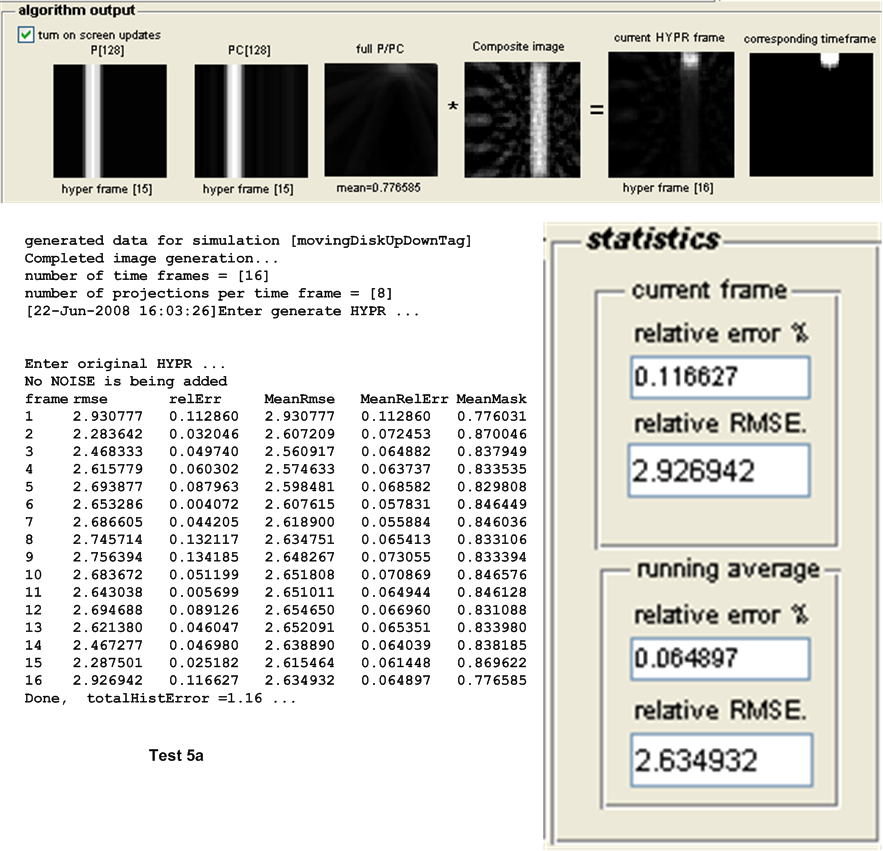Click the current frame relative error % field

coord(720,376)
